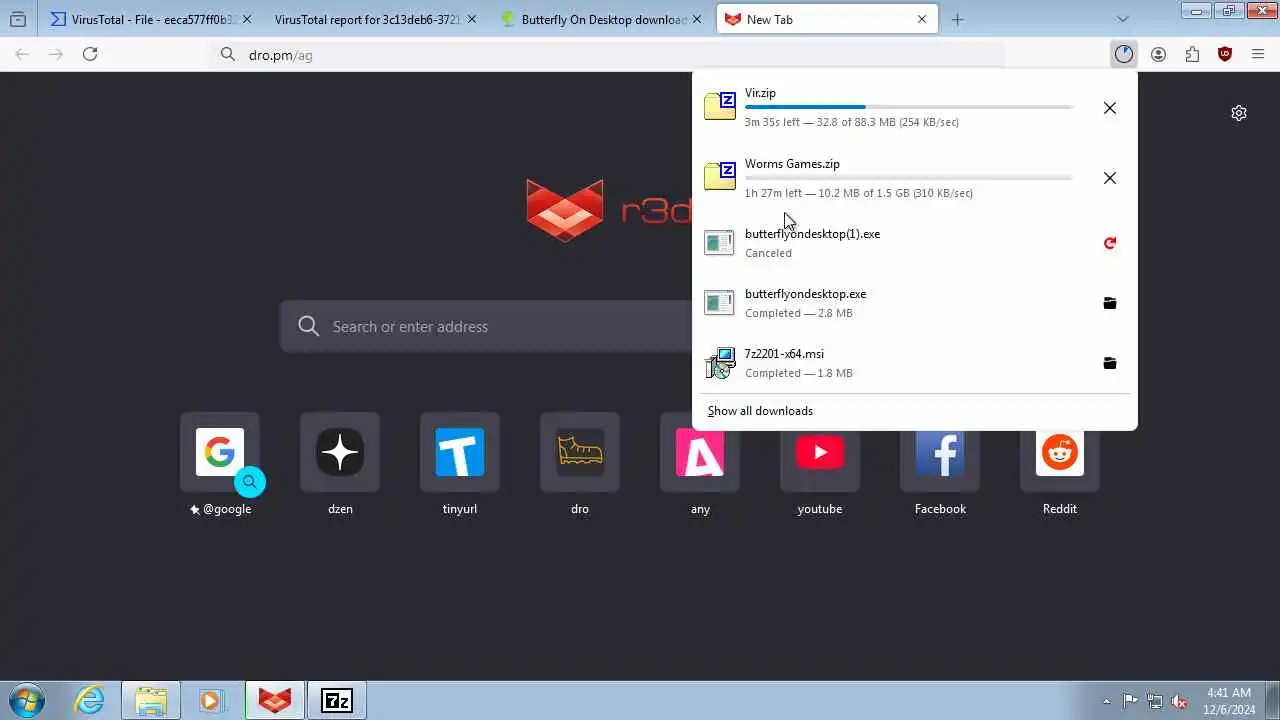Screen dimensions: 1280x720
Task: Open the recent browsing sidebar icon
Action: point(18,19)
